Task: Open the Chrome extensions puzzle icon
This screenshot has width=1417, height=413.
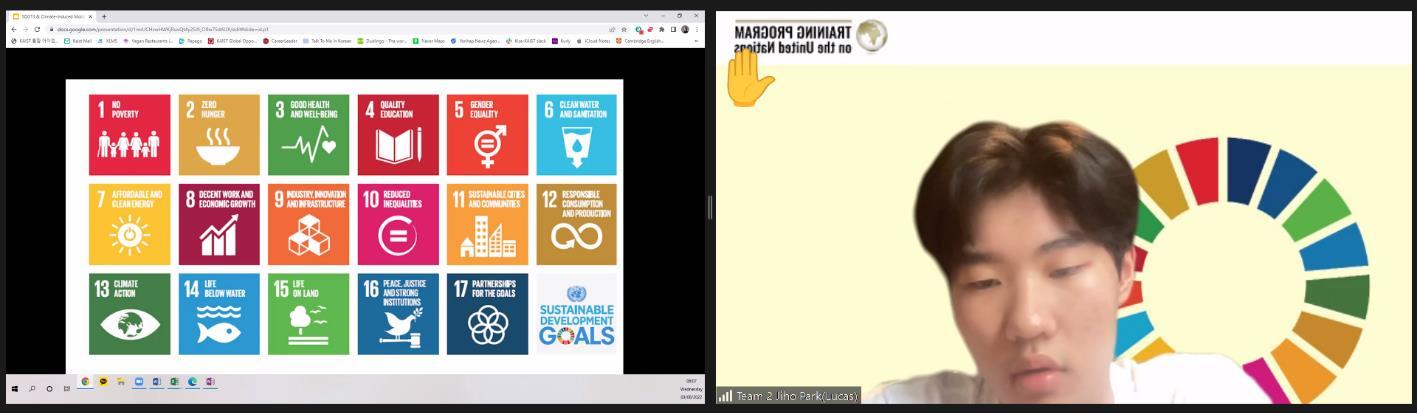Action: 660,29
